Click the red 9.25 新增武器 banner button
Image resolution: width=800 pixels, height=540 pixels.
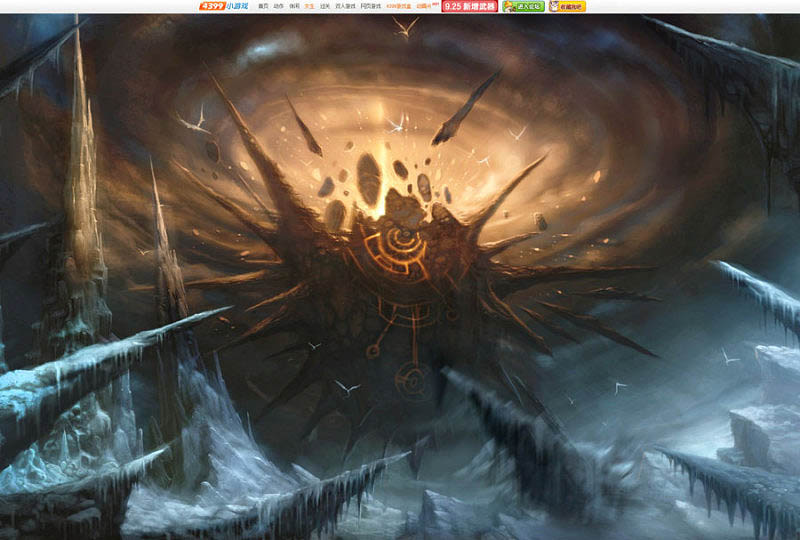470,6
